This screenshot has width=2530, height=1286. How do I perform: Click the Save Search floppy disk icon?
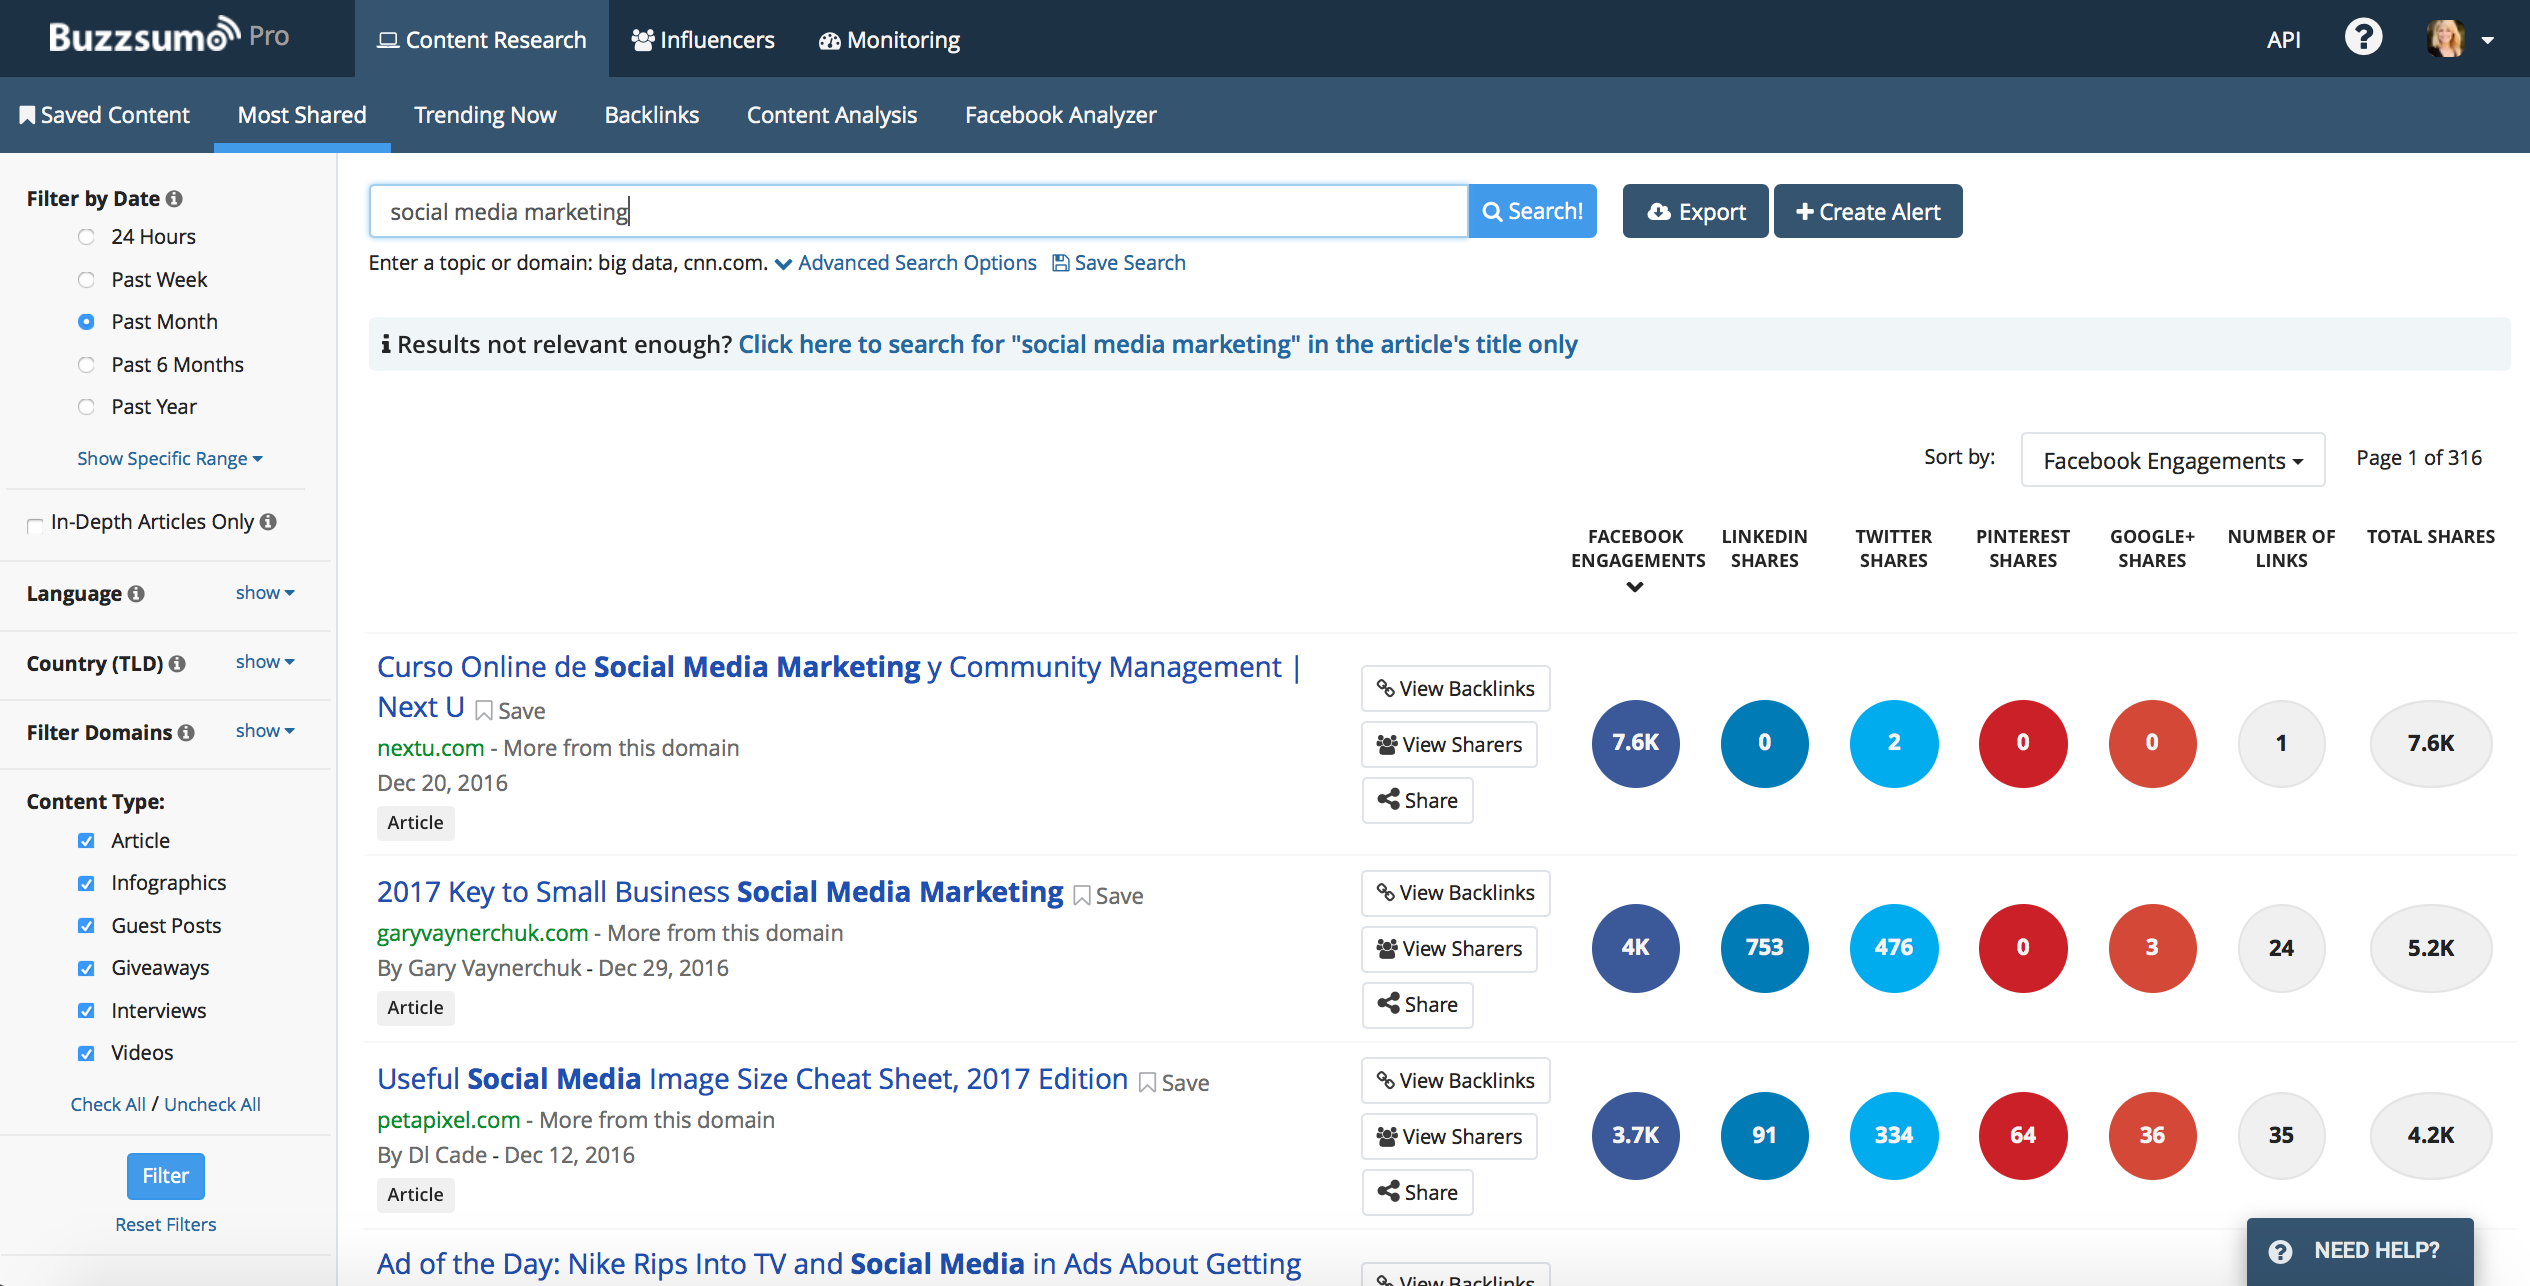click(1060, 263)
